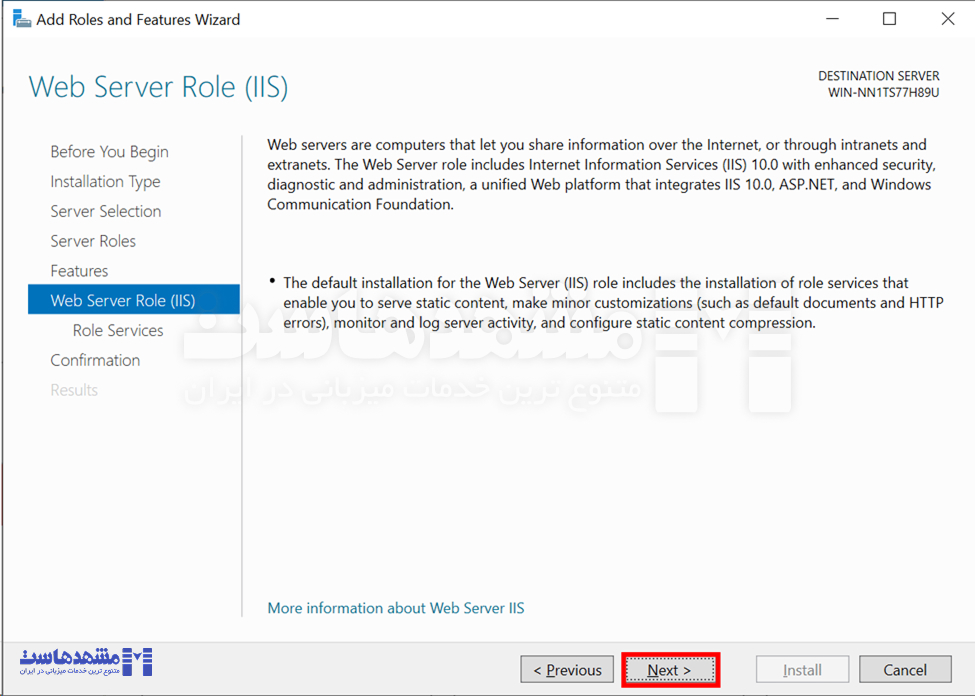975x696 pixels.
Task: Click the default installation bullet text
Action: pos(613,303)
